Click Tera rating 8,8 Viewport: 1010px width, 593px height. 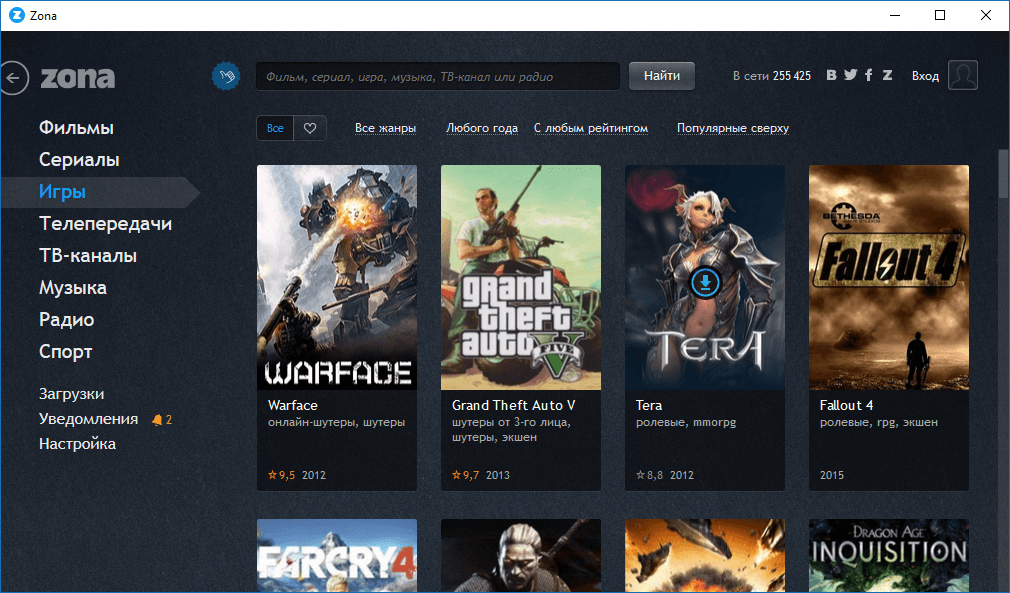pos(649,475)
